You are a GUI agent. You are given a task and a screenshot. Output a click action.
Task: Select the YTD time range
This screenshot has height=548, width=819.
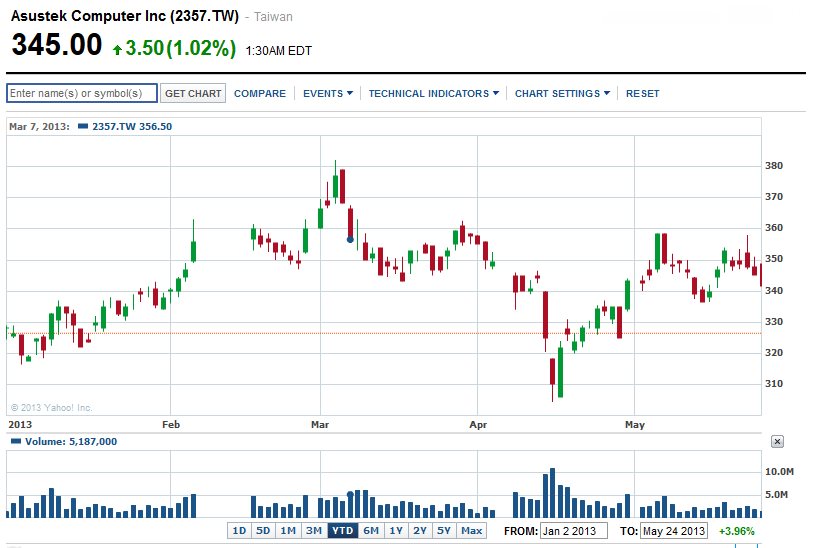pos(343,531)
